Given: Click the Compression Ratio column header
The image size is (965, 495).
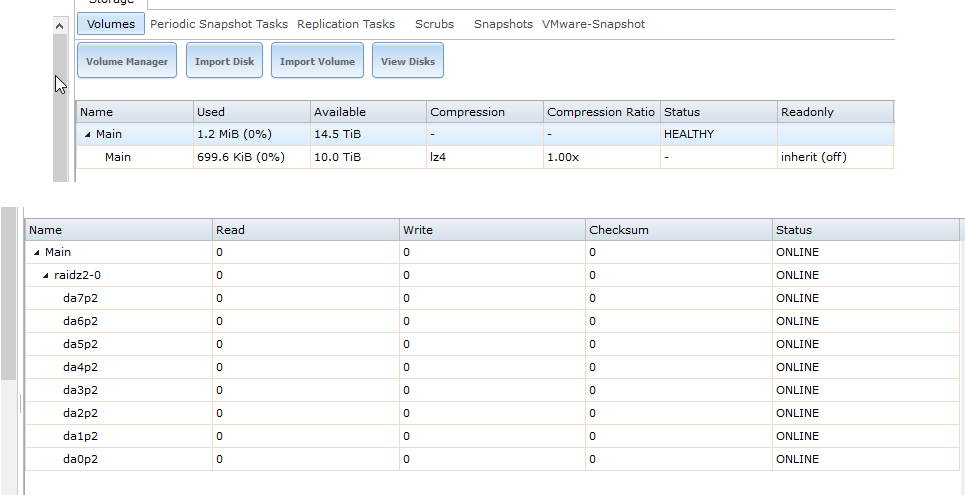Looking at the screenshot, I should tap(601, 112).
